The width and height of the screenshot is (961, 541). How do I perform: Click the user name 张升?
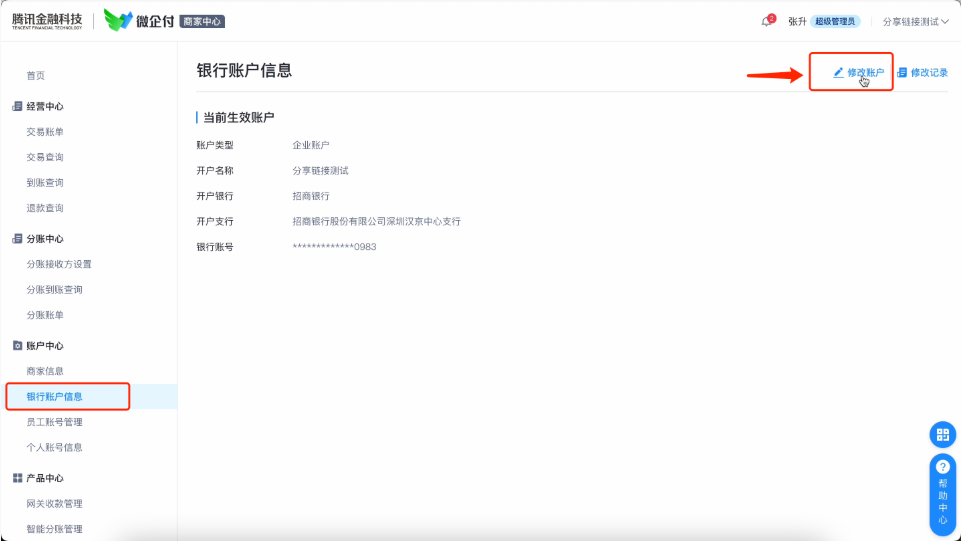click(797, 22)
